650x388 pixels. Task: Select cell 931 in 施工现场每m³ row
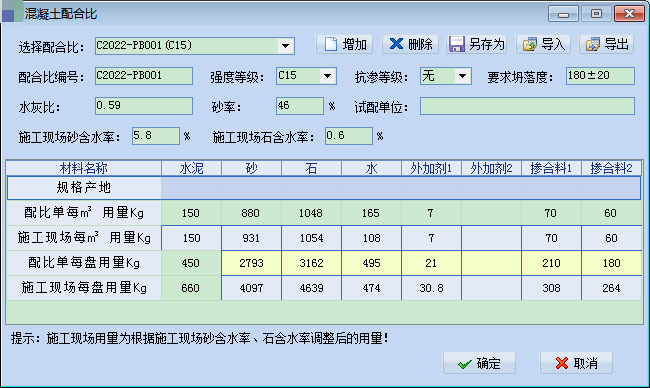[x=252, y=238]
